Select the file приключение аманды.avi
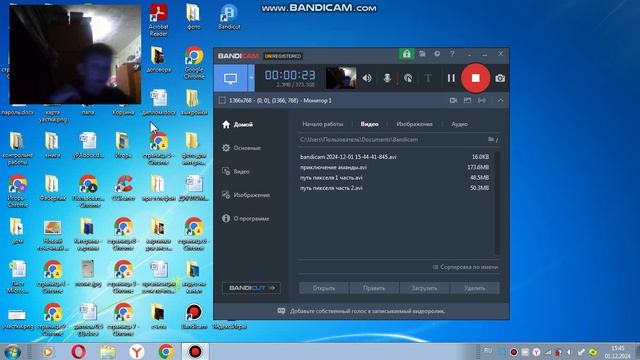The height and width of the screenshot is (360, 640). tap(395, 167)
